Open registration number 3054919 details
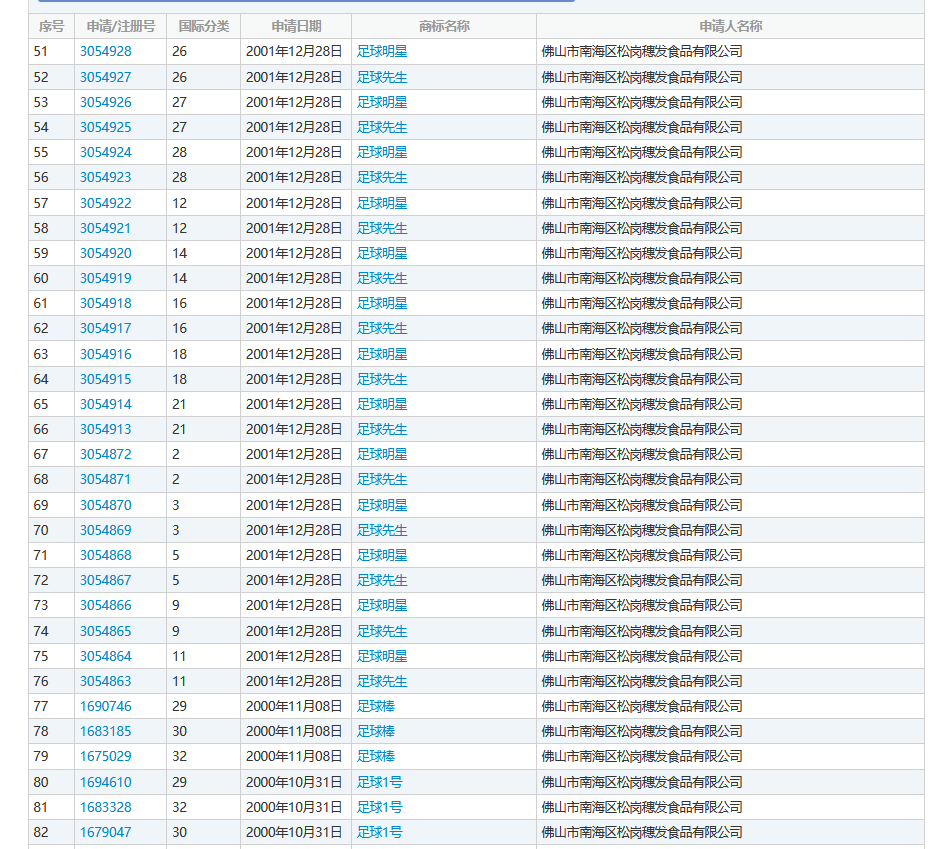The height and width of the screenshot is (849, 941). tap(105, 278)
